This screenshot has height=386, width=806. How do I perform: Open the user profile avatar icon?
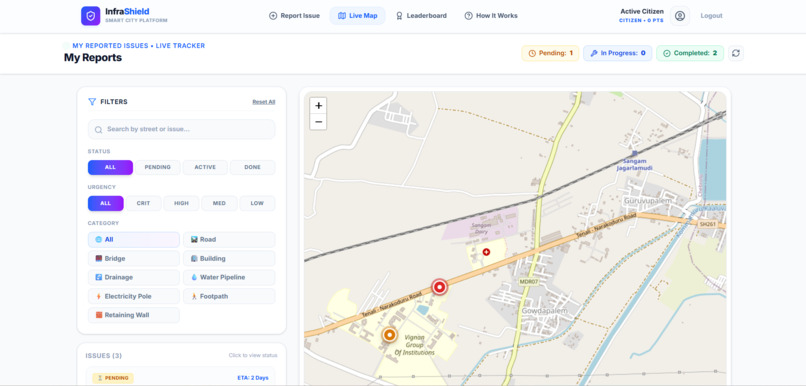pos(680,16)
